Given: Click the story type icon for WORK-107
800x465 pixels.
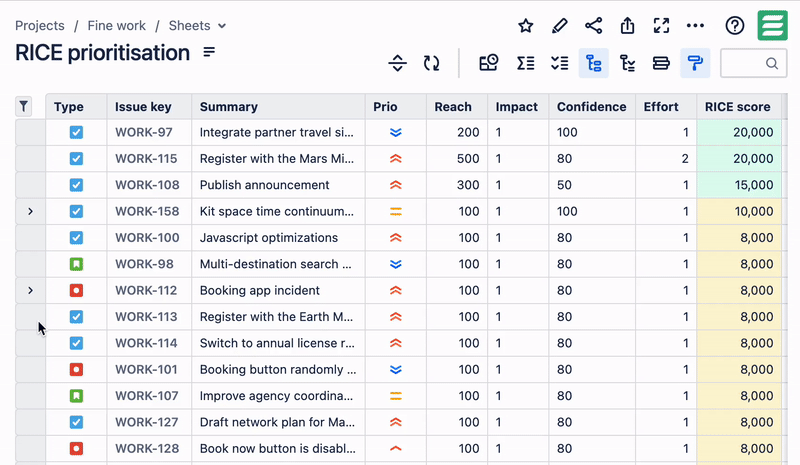Looking at the screenshot, I should tap(76, 396).
